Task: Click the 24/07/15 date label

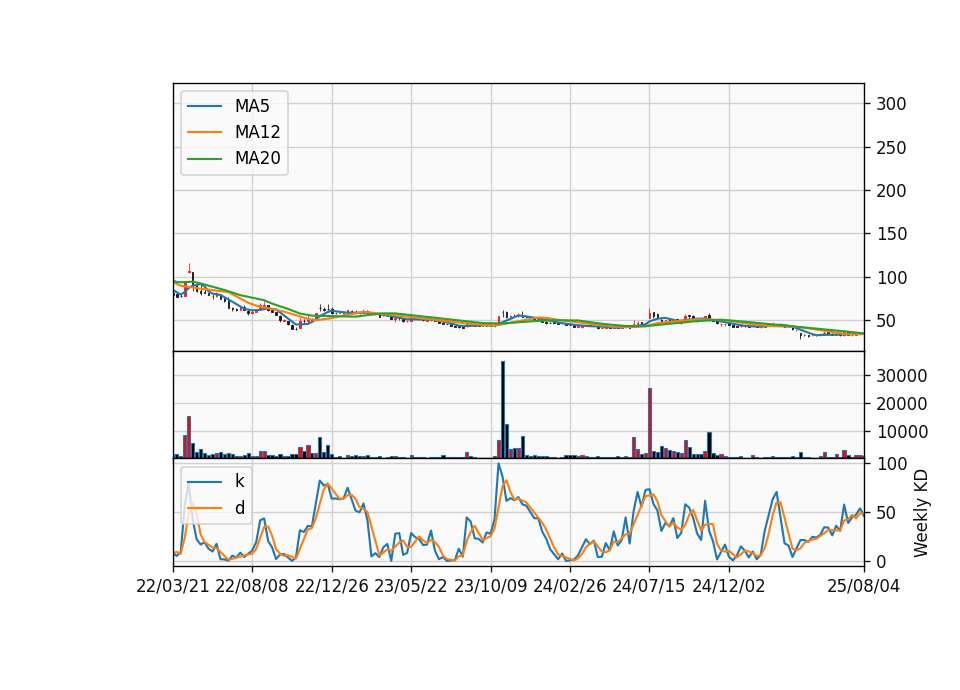Action: (x=648, y=586)
